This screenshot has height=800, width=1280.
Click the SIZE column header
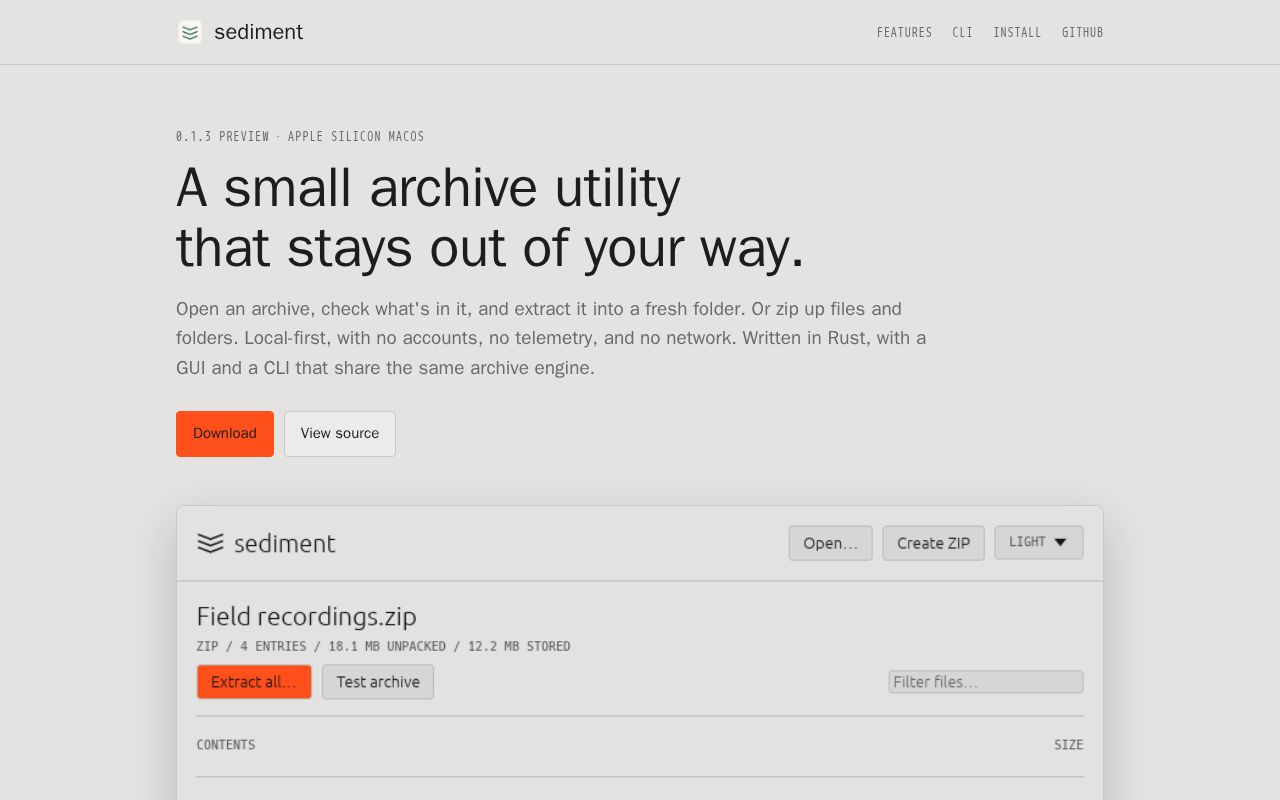(x=1069, y=745)
